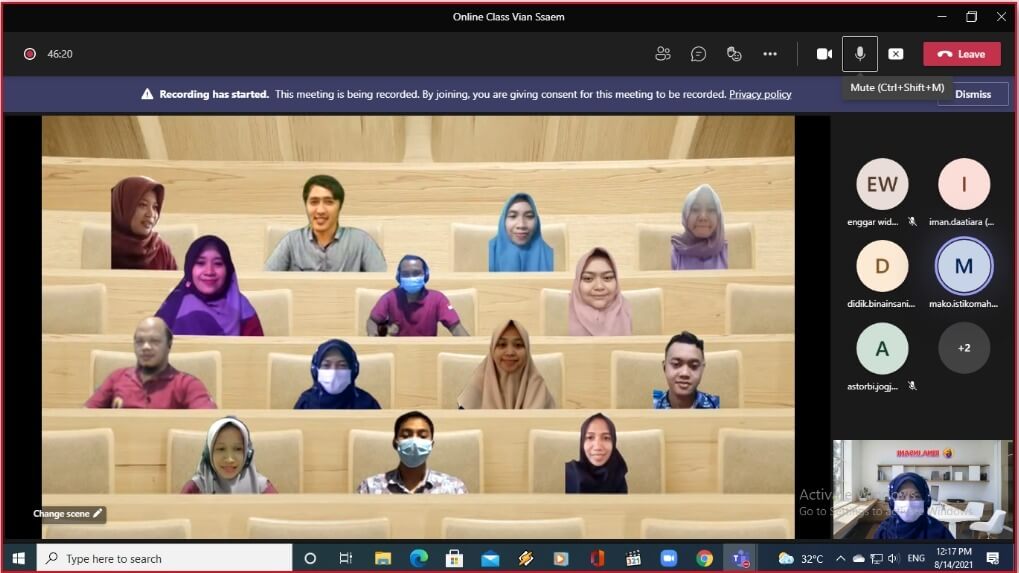Open the media player taskbar icon
1019x573 pixels.
pos(561,558)
